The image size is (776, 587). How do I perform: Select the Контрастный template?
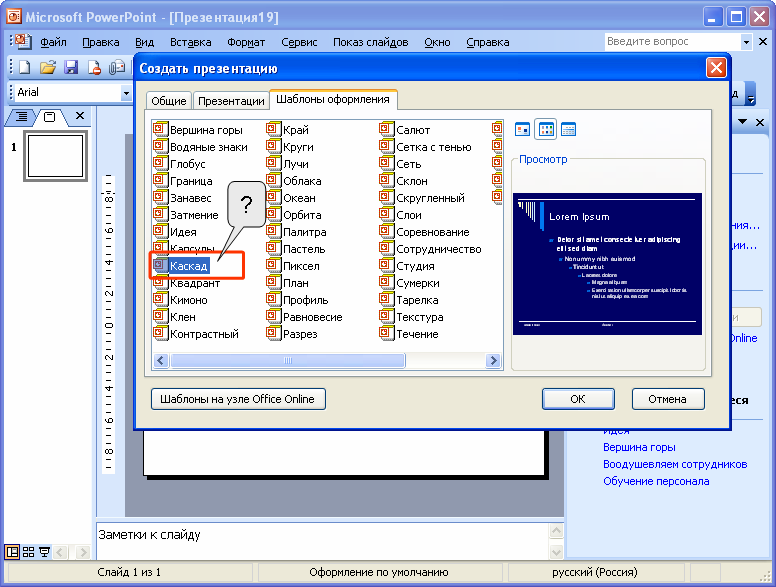pos(204,334)
